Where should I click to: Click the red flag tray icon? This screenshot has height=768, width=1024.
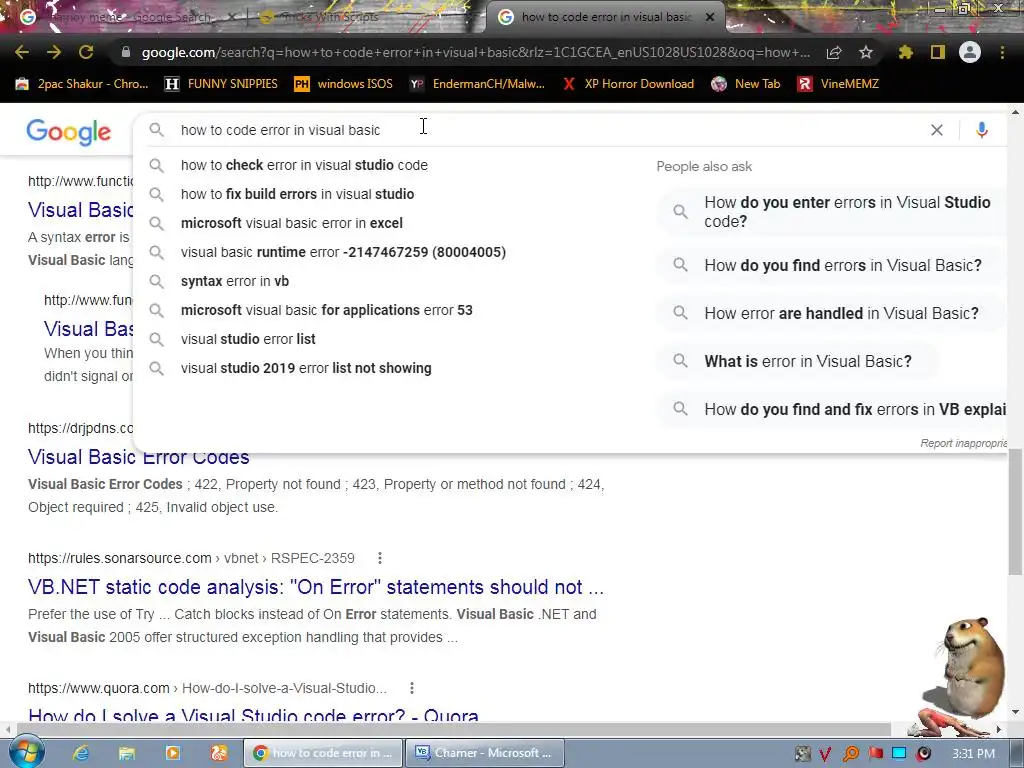click(x=875, y=754)
